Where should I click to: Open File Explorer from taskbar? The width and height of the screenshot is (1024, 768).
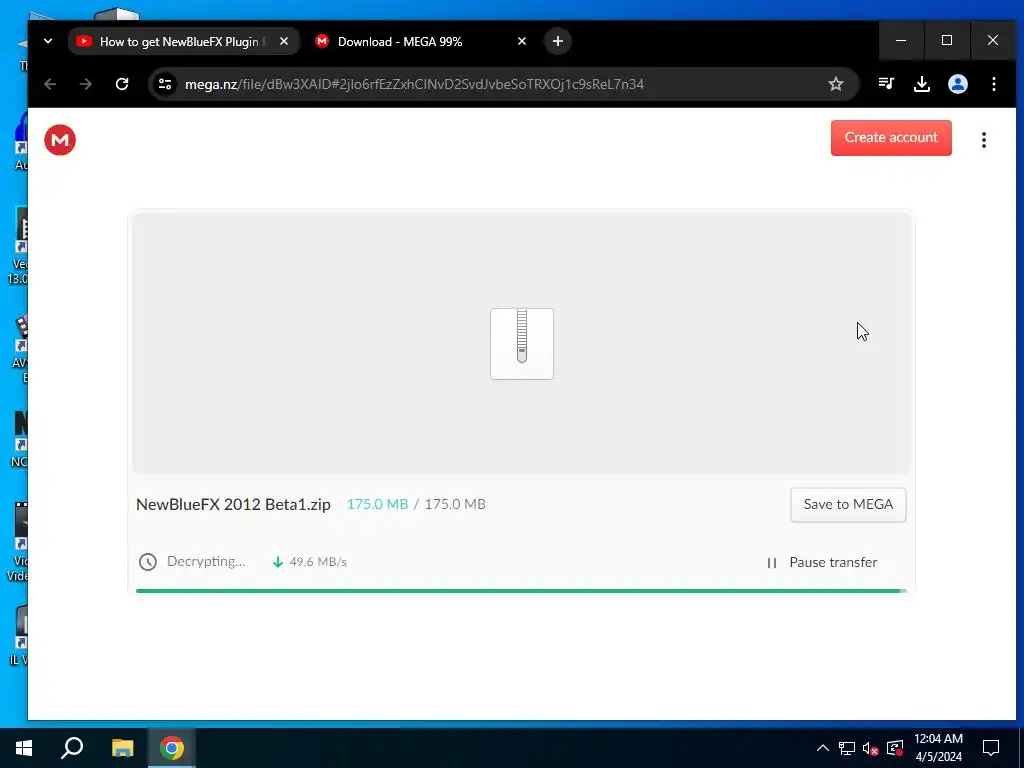[x=122, y=748]
